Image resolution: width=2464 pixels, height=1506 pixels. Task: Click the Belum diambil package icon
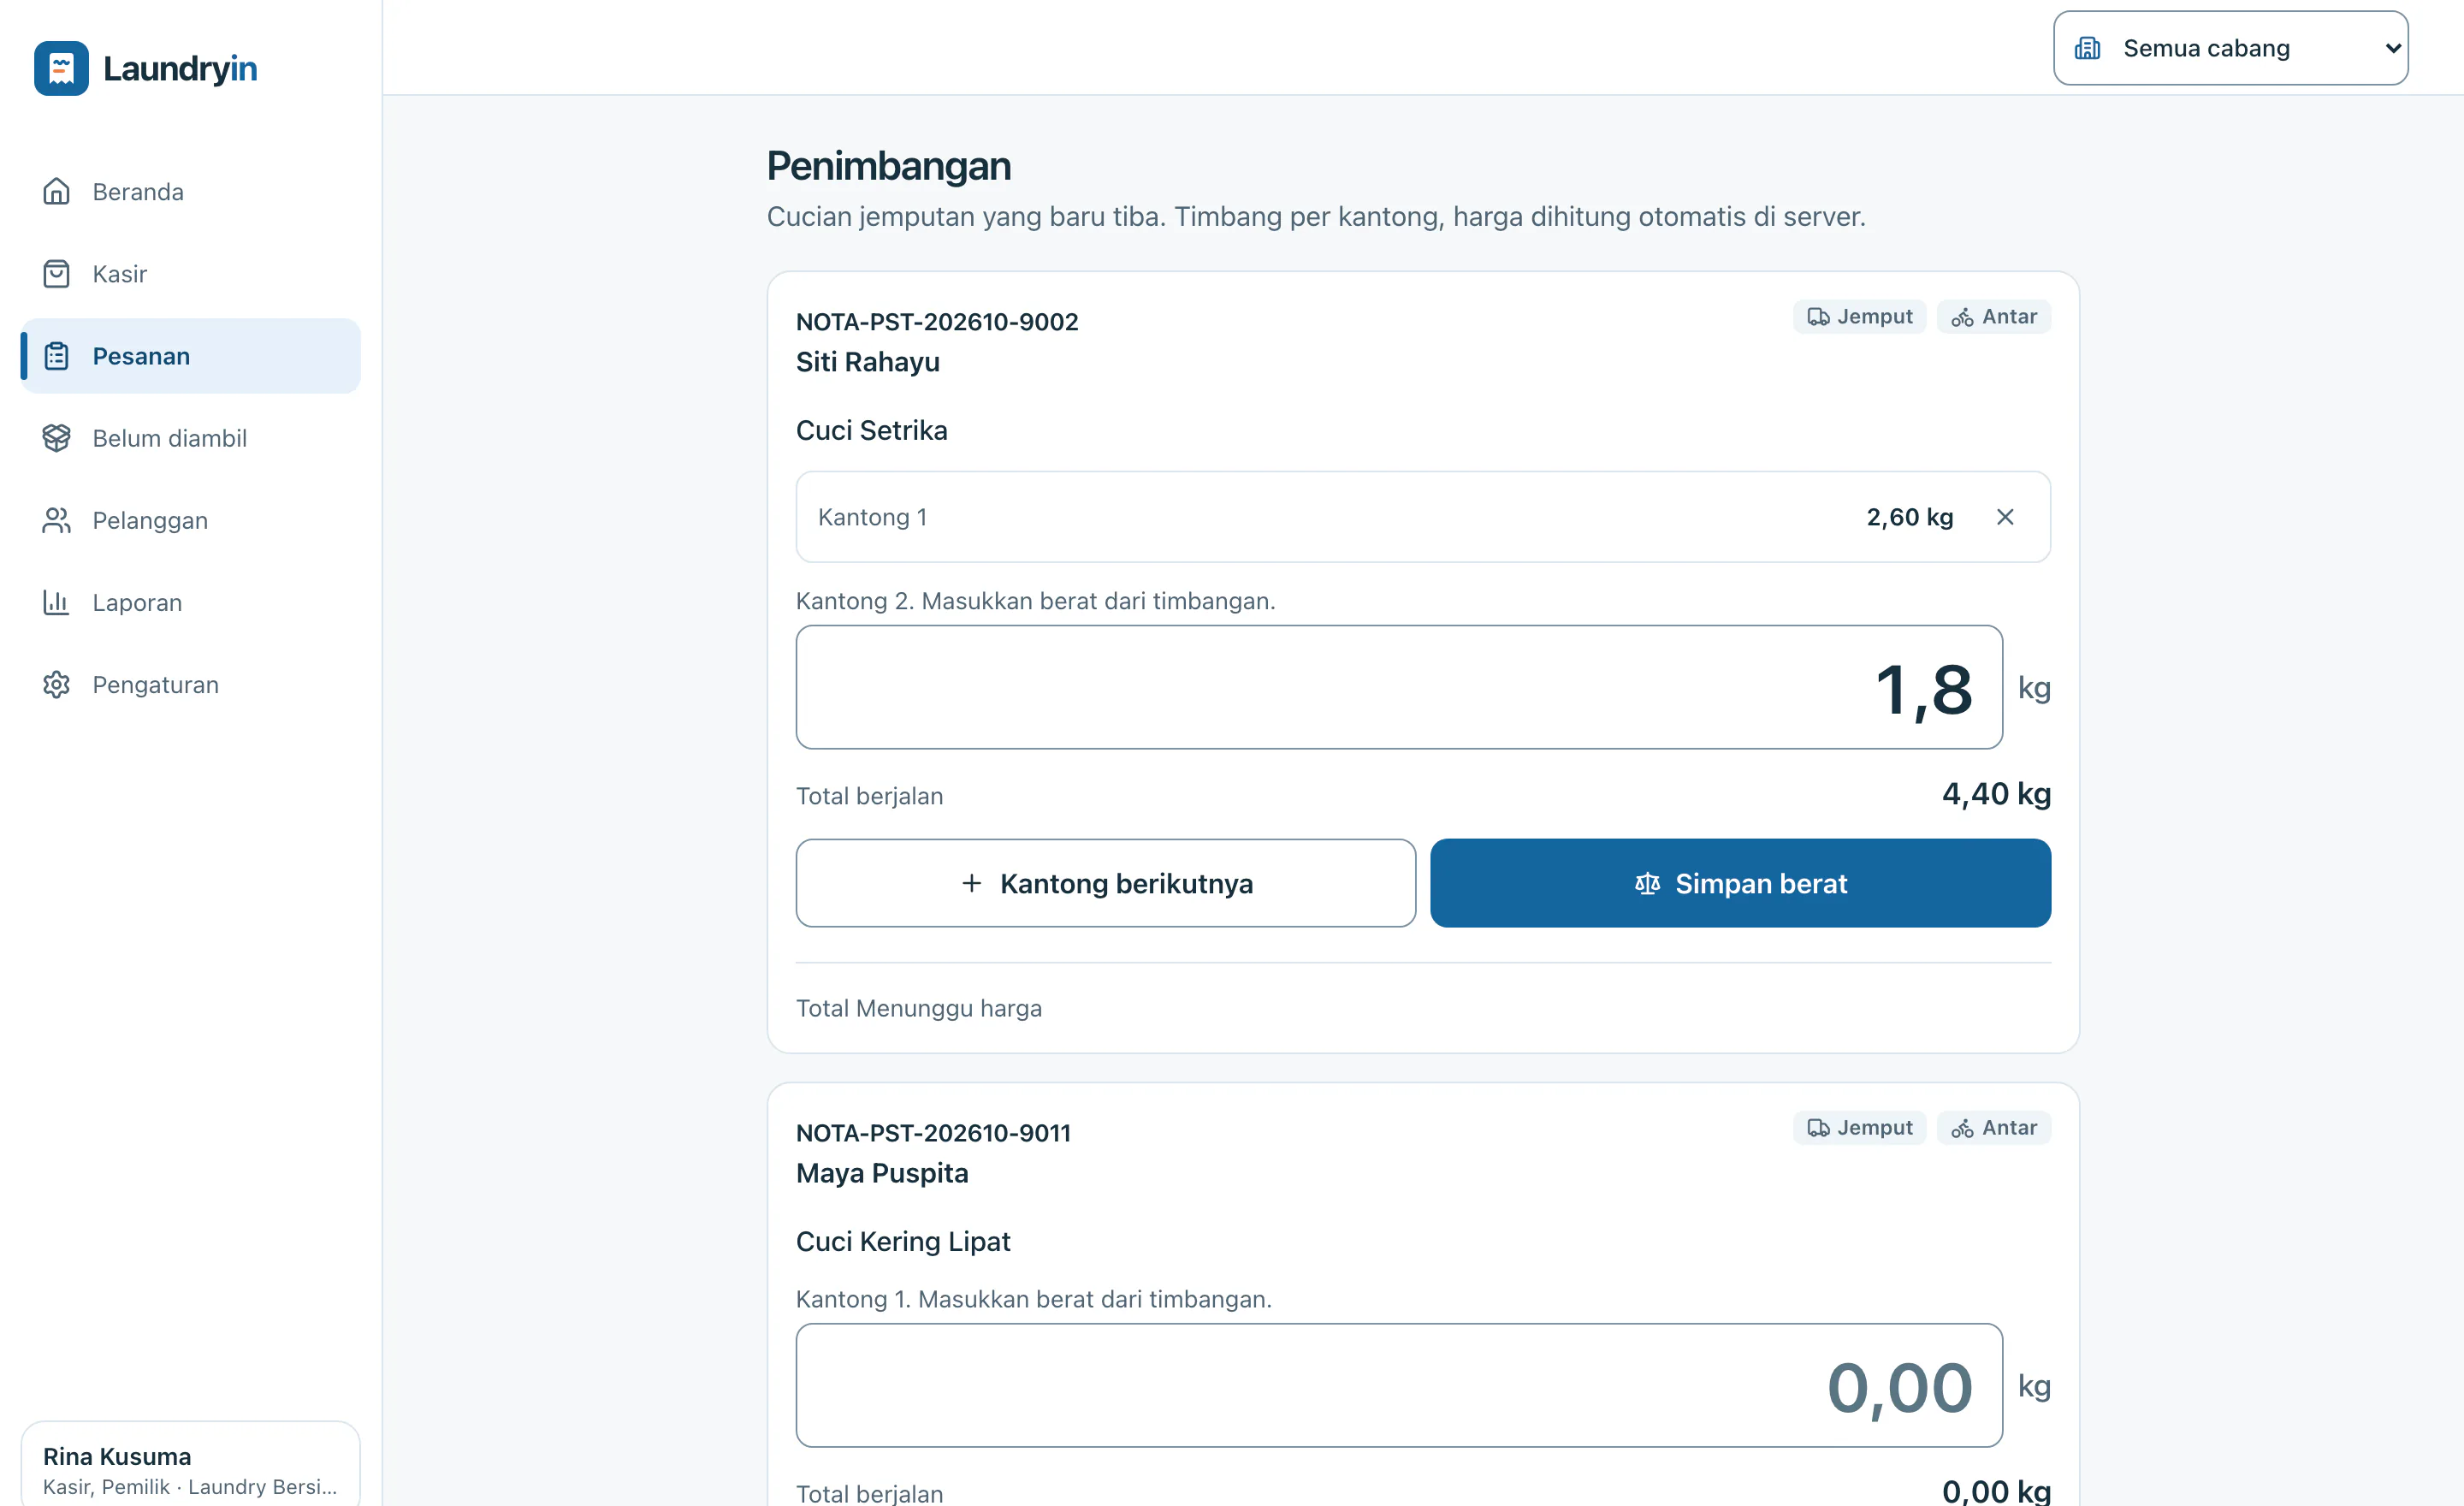tap(56, 438)
